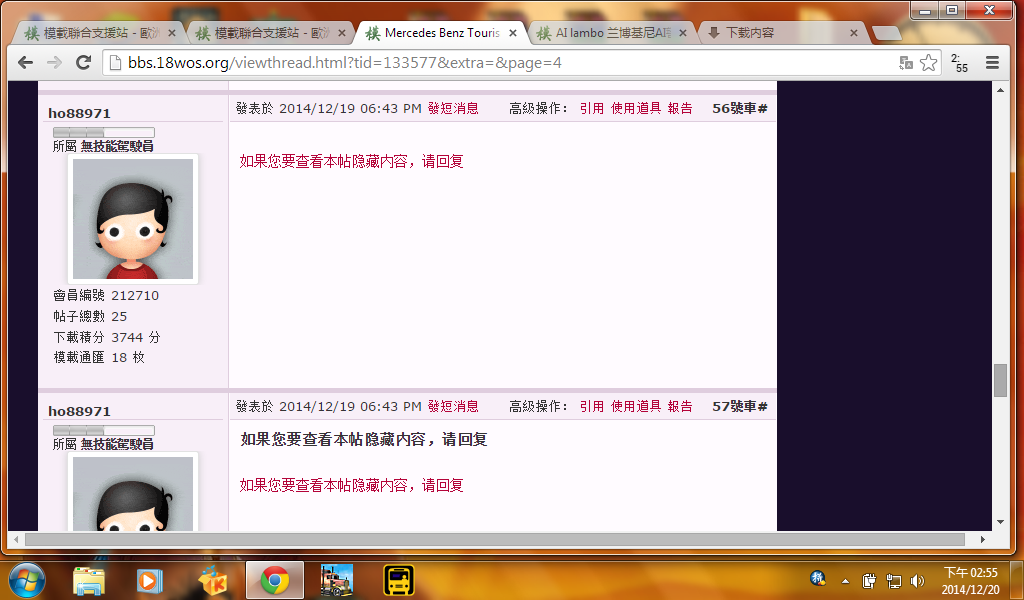1024x600 pixels.
Task: Open the media player taskbar icon
Action: tap(150, 580)
